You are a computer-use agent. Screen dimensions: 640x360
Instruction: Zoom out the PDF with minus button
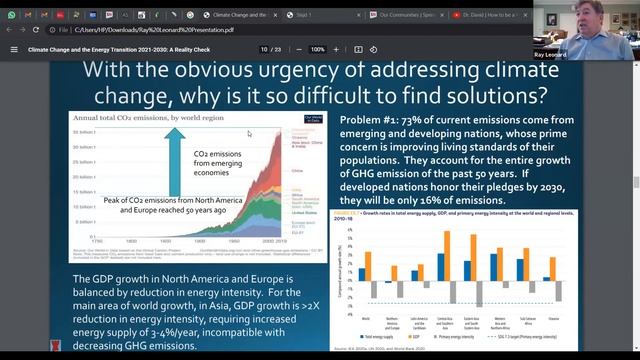pos(299,49)
